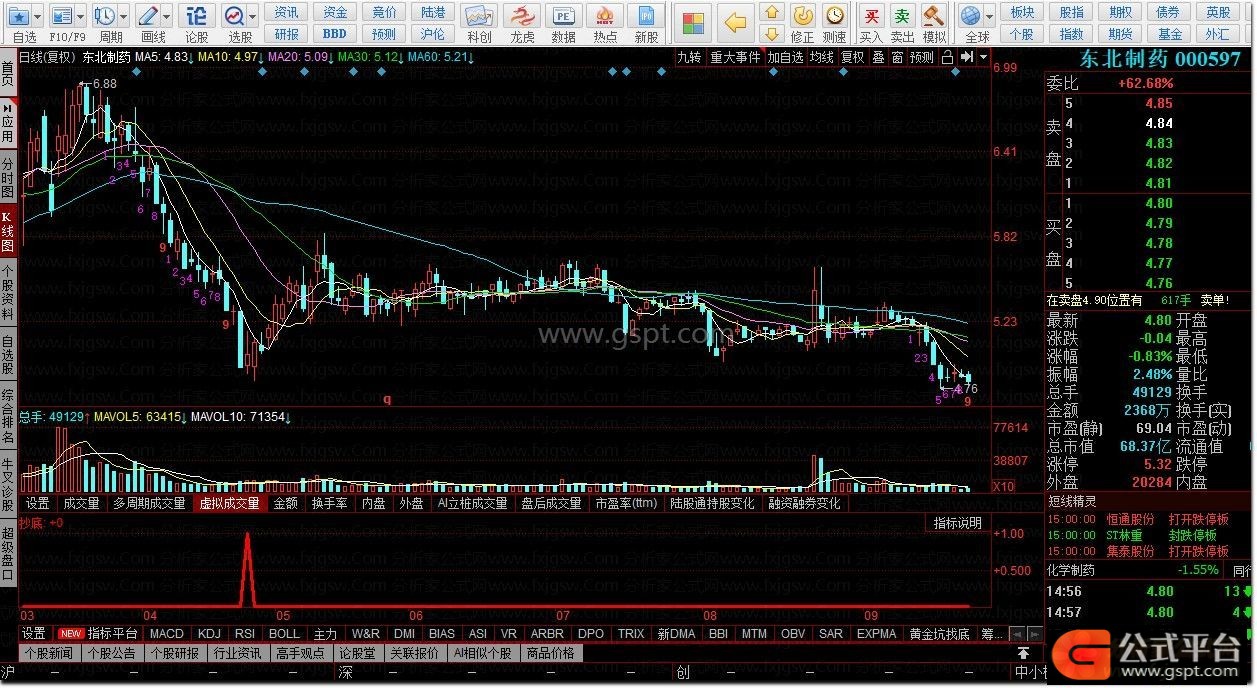The image size is (1257, 688).
Task: Open the 数据 PE data icon
Action: [x=564, y=17]
